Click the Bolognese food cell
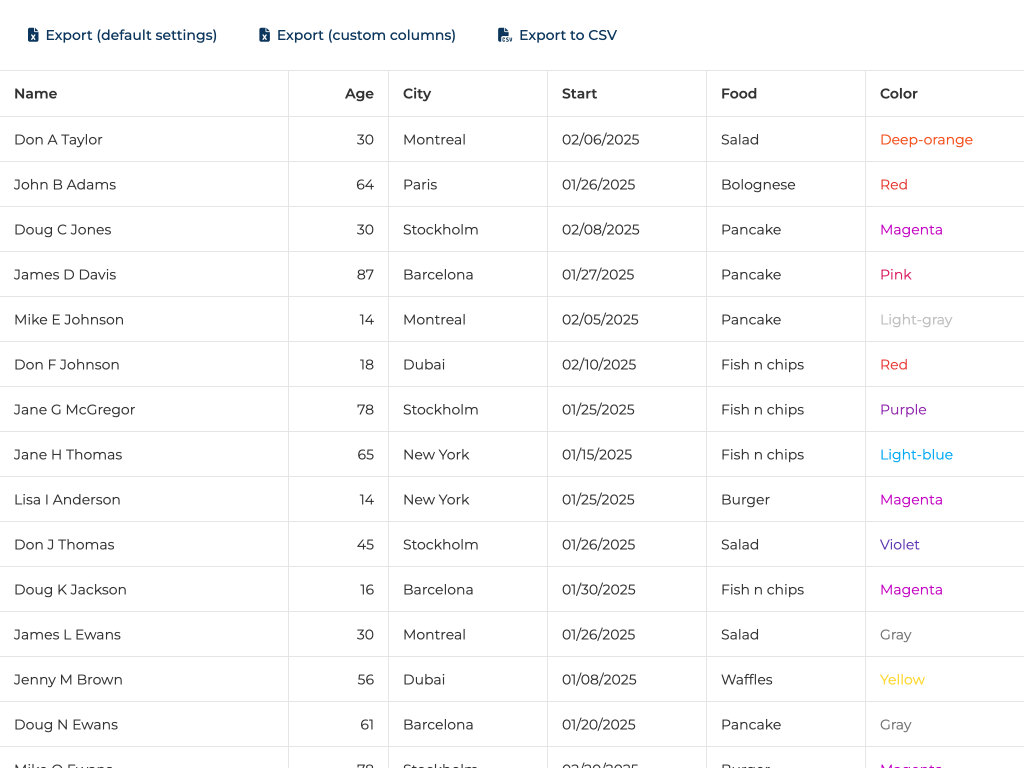This screenshot has height=768, width=1024. tap(758, 185)
